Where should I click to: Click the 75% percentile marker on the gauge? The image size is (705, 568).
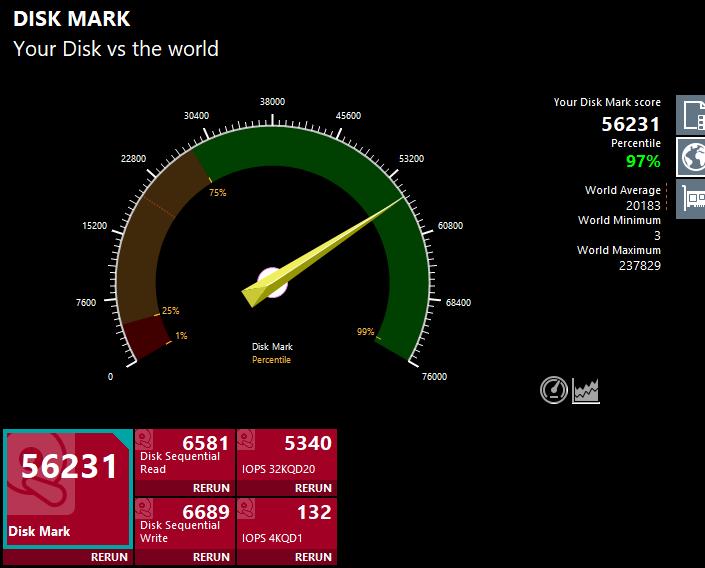pyautogui.click(x=218, y=192)
